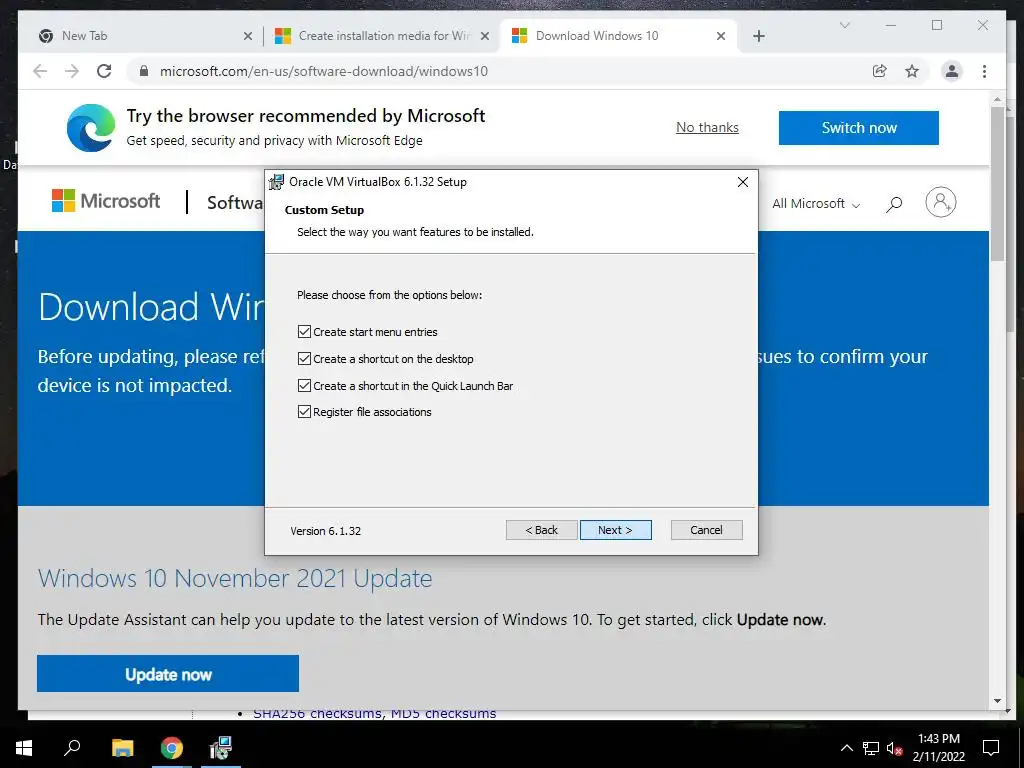Expand All Microsoft dropdown
This screenshot has width=1024, height=768.
coord(816,204)
